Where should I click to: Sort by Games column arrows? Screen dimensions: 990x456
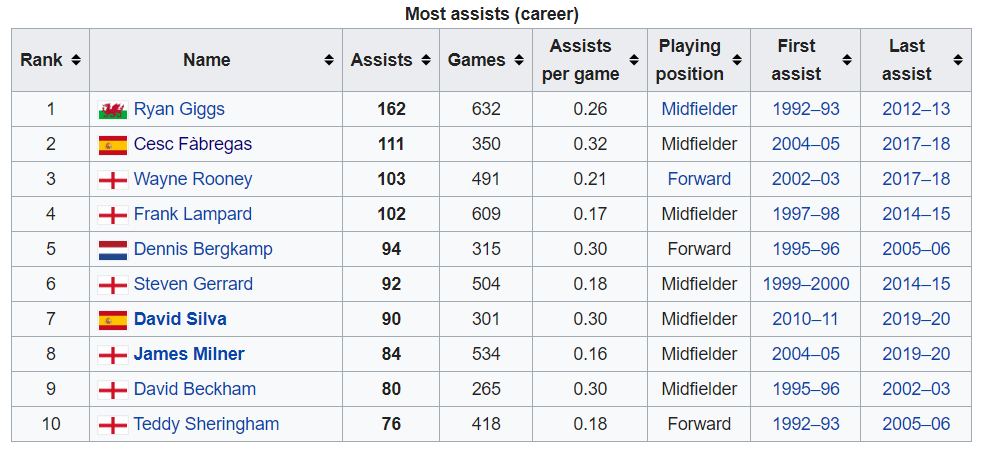click(x=520, y=60)
